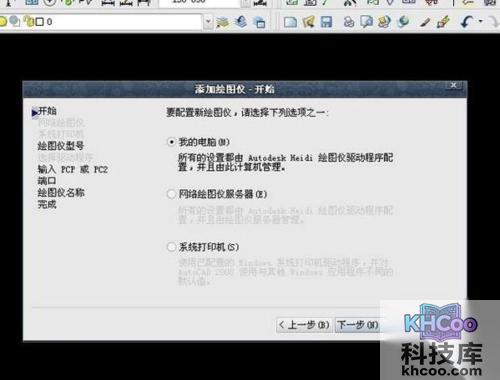This screenshot has width=500, height=380.
Task: Click the Open file folder icon
Action: [x=308, y=22]
